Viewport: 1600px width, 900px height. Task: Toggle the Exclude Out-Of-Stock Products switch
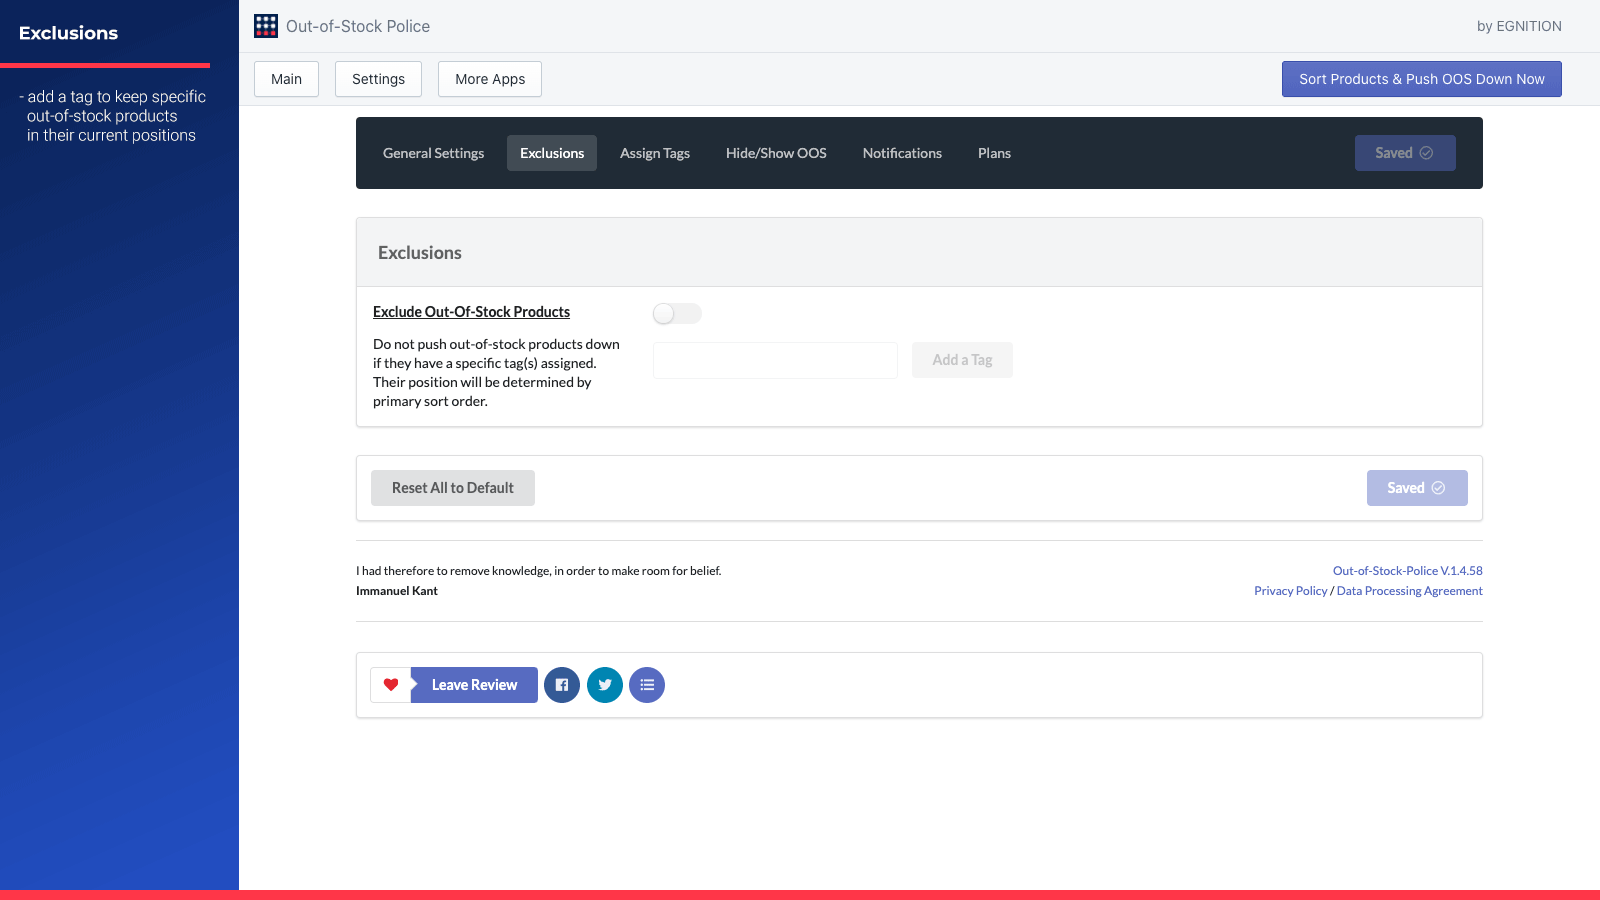[x=677, y=314]
